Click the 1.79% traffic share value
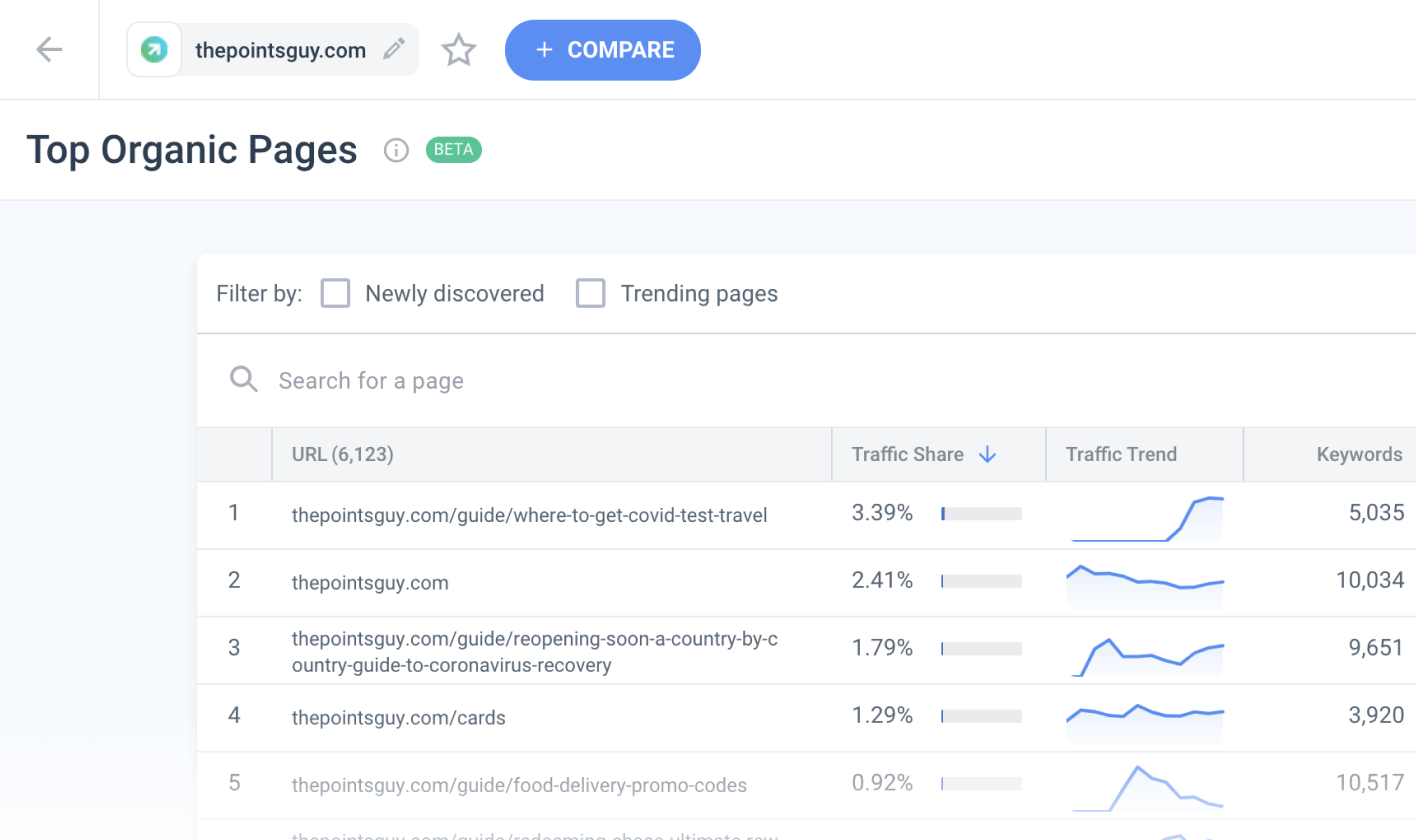 (882, 648)
